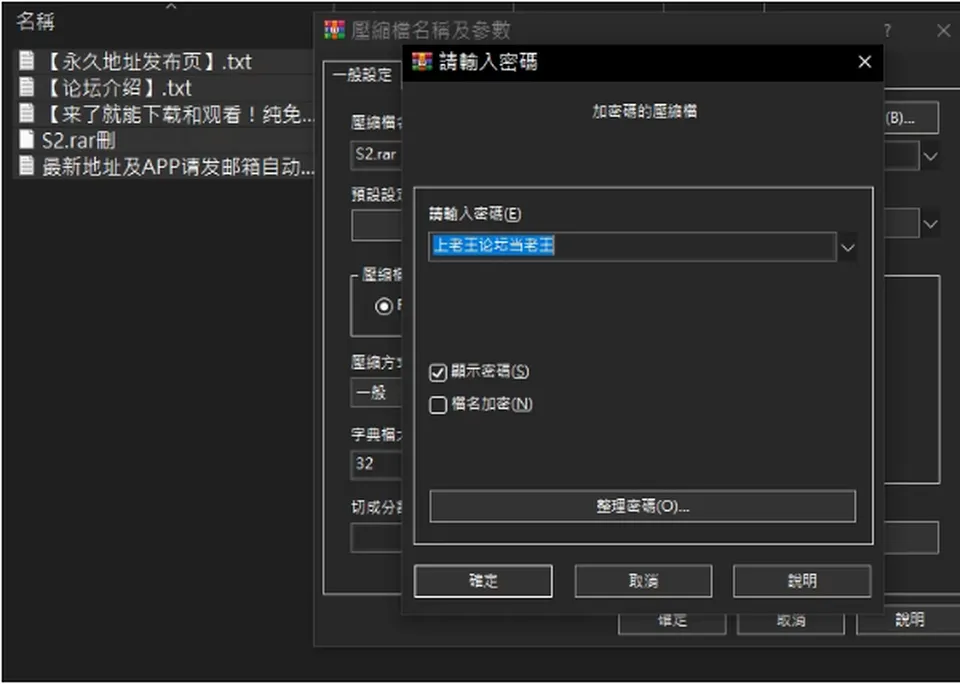960x684 pixels.
Task: Open the 一般 compression method dropdown
Action: tap(377, 393)
